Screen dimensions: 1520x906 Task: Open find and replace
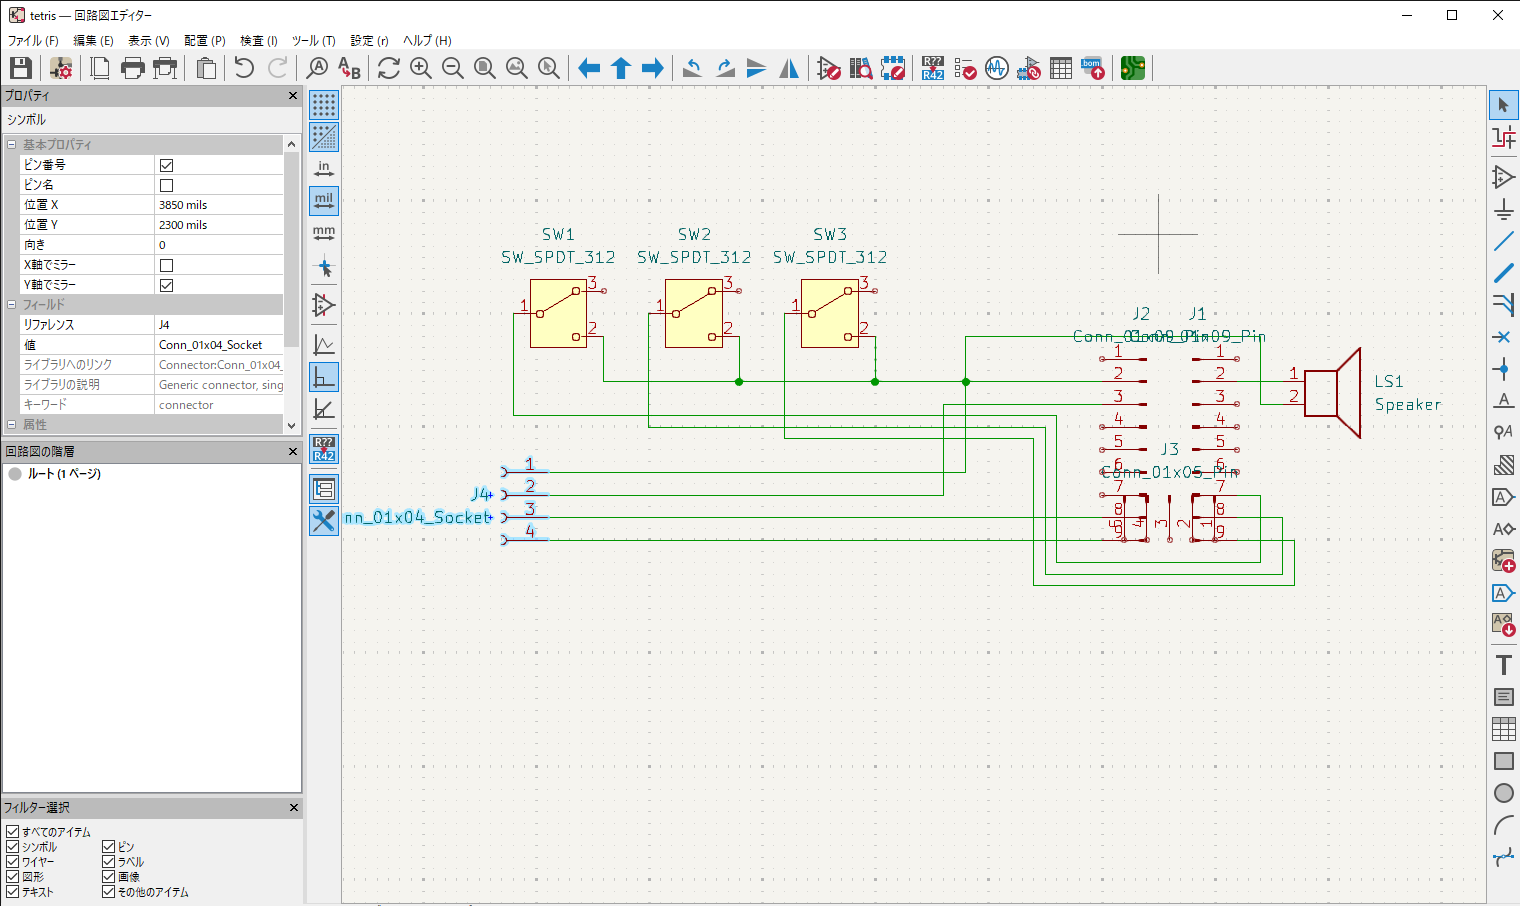349,68
